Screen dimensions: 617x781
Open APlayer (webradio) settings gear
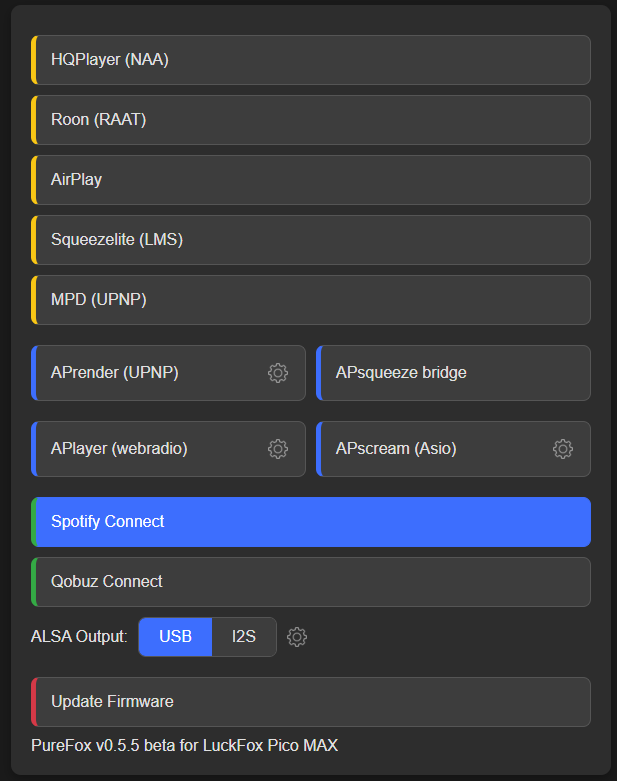coord(278,449)
